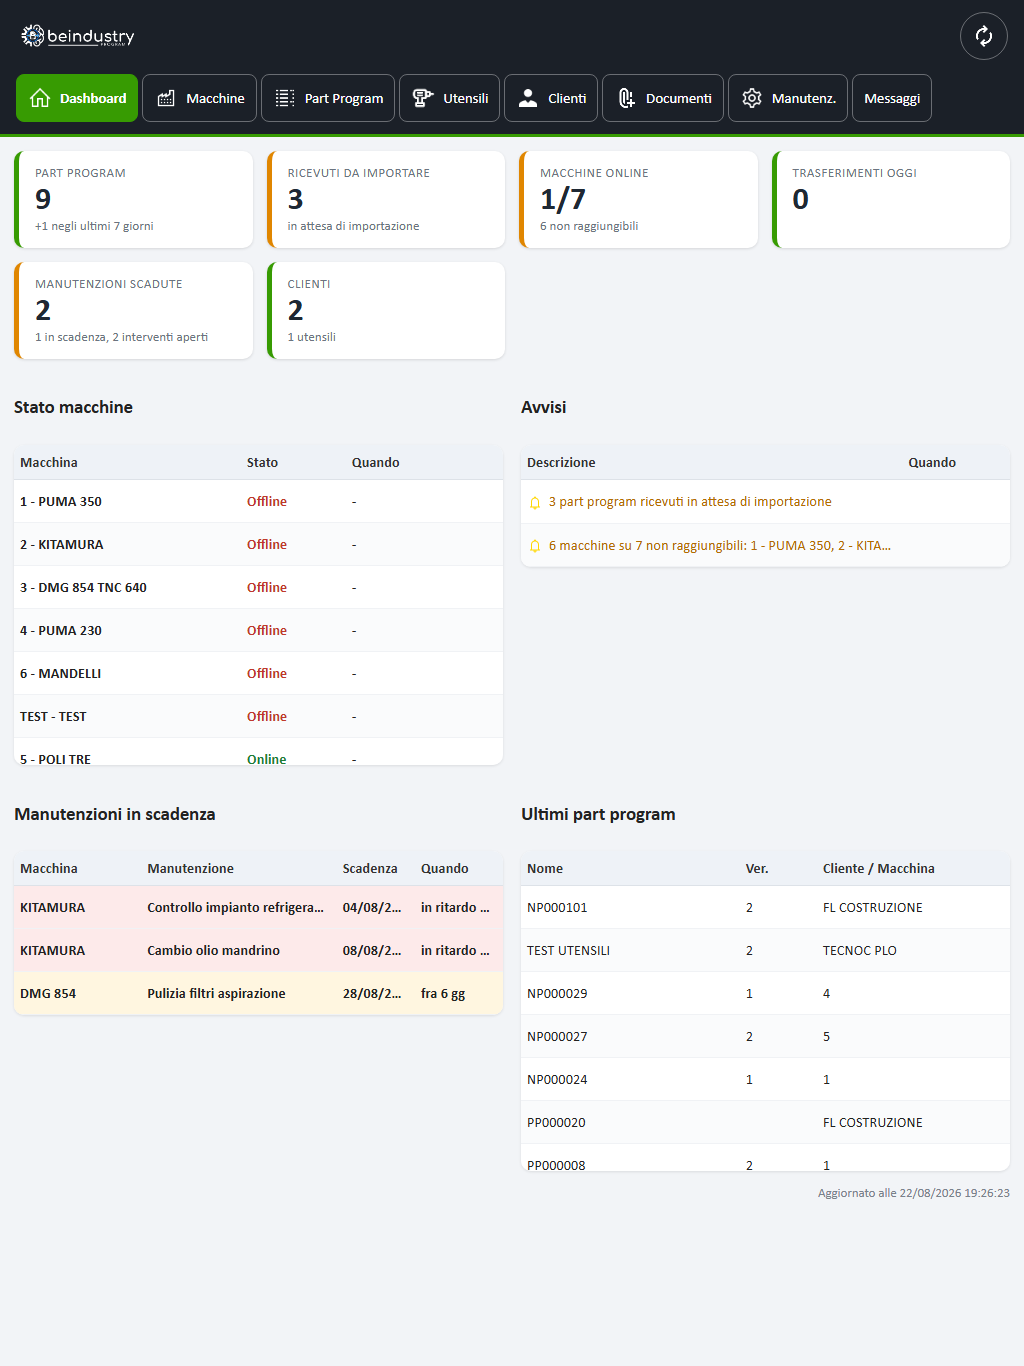
Task: Open the Trasferimenti Oggi card
Action: 891,199
